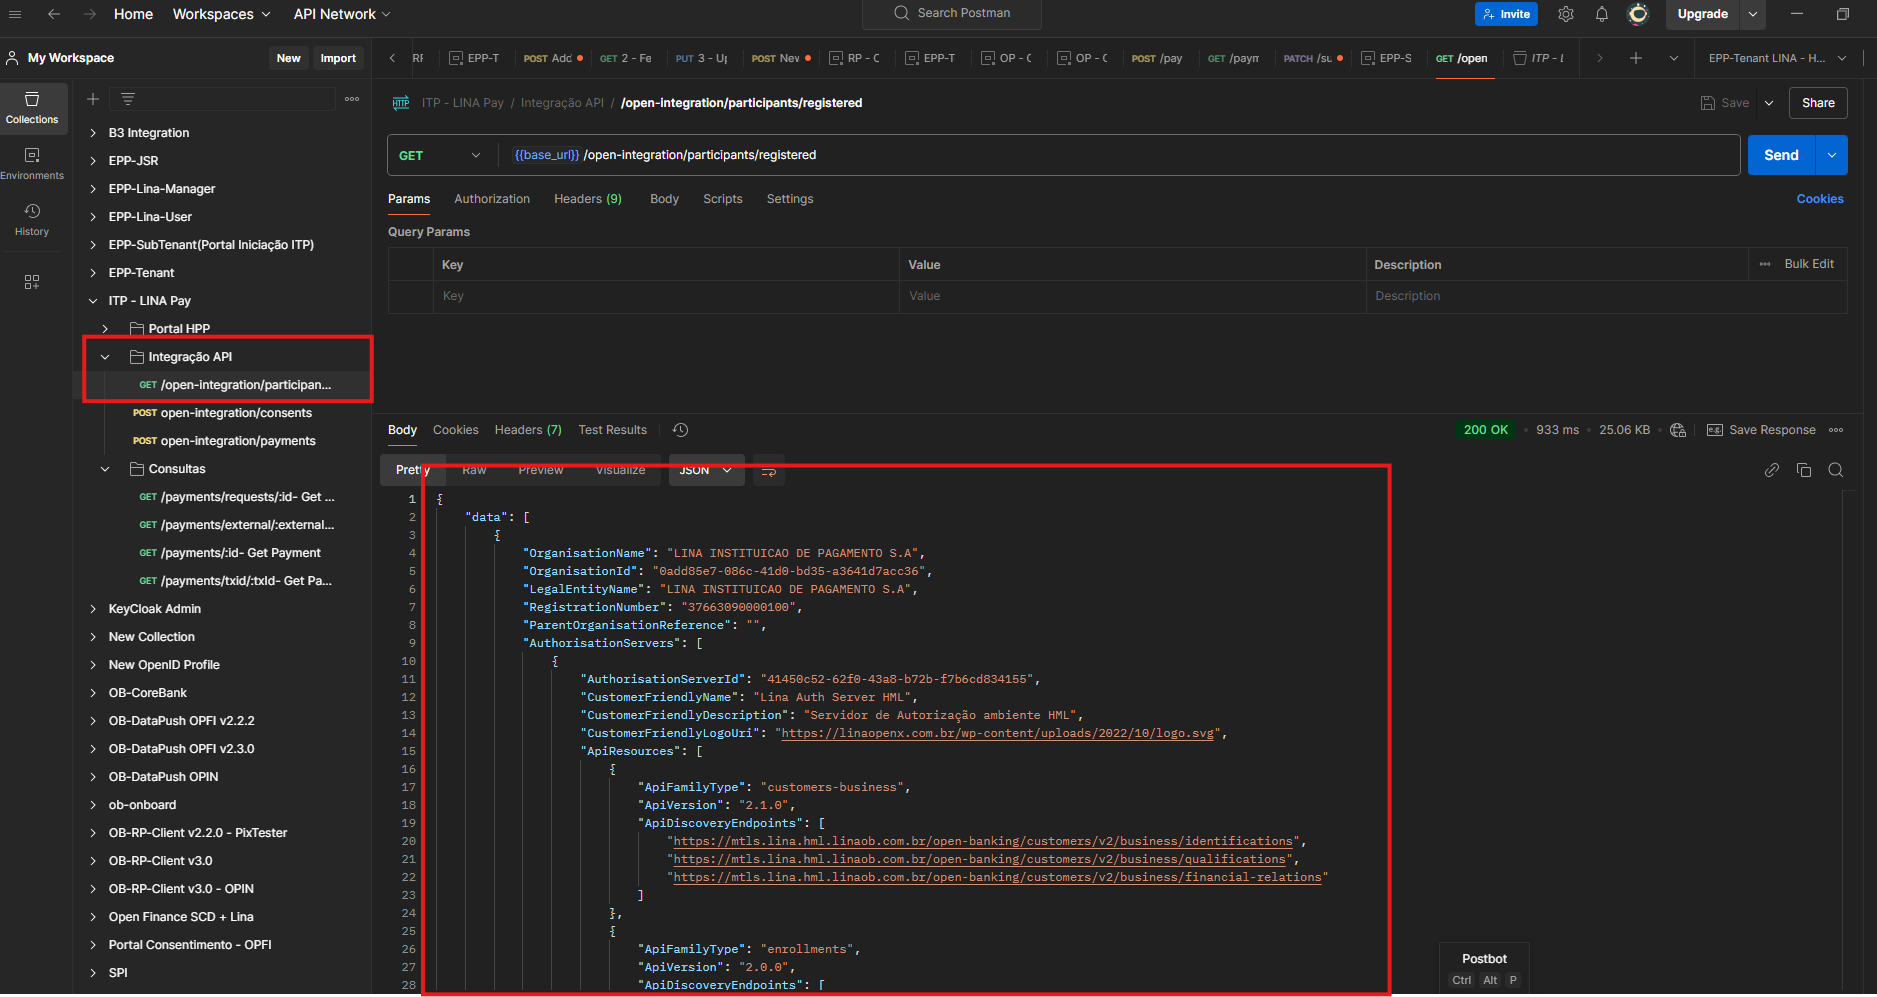Search within the response body
This screenshot has height=997, width=1877.
[x=1835, y=470]
